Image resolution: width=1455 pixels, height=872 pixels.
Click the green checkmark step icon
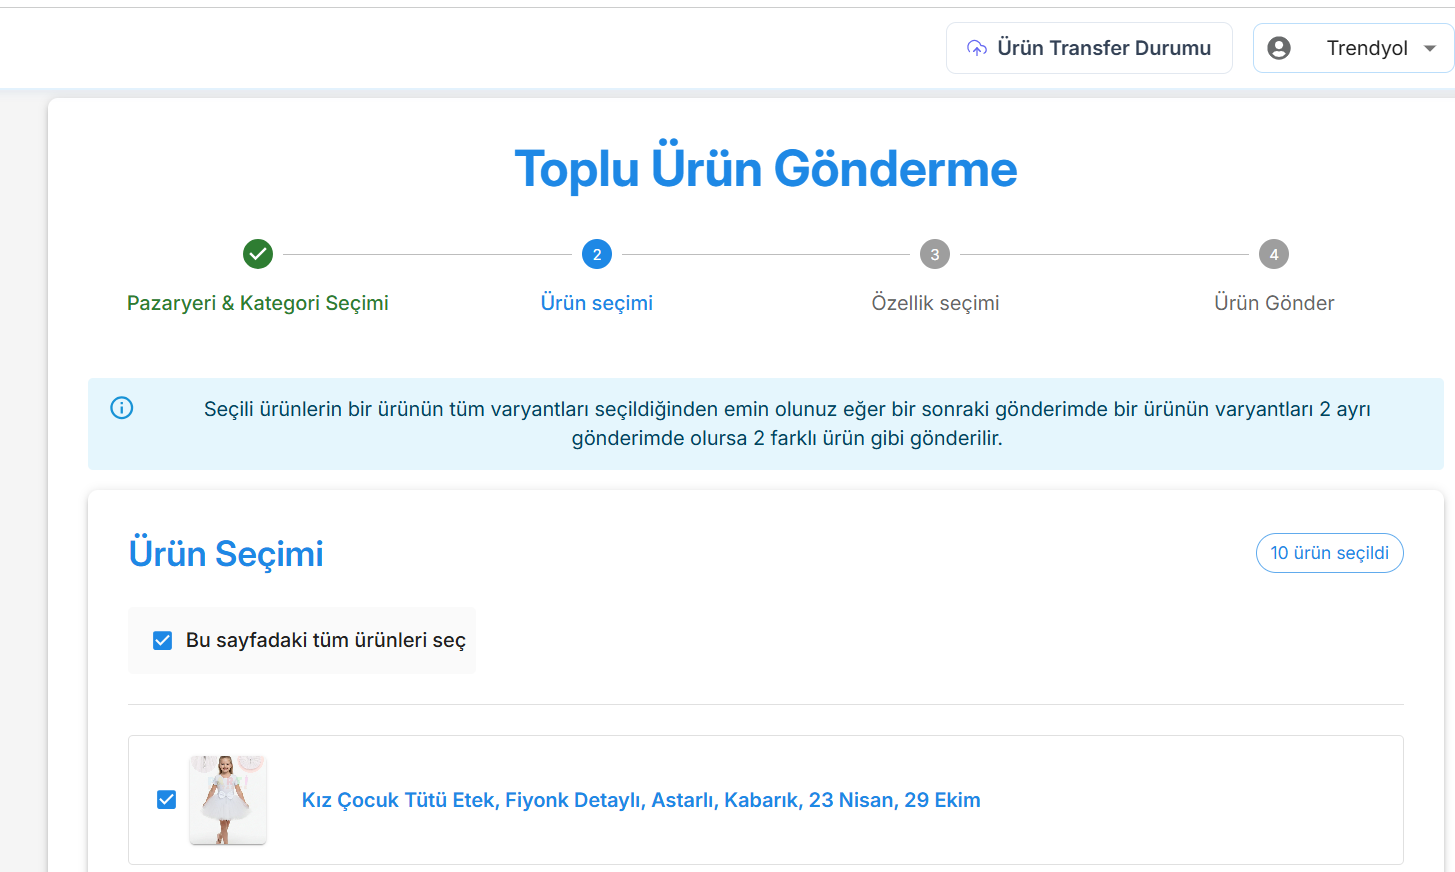coord(258,254)
